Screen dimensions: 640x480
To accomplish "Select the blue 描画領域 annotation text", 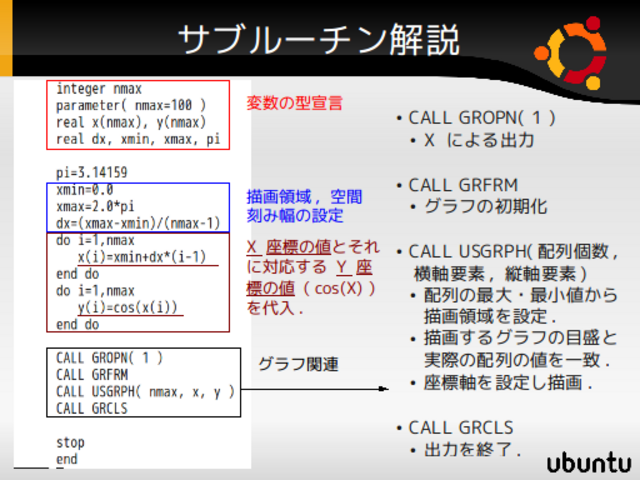I will coord(304,205).
